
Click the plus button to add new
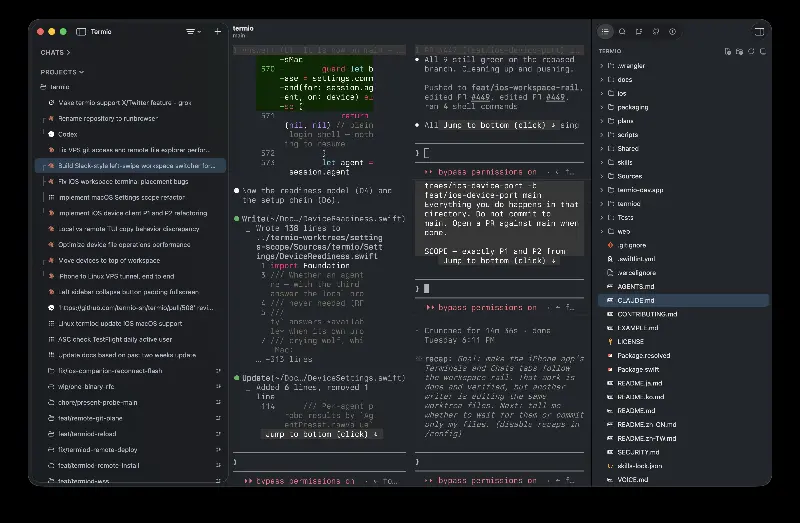[x=217, y=32]
